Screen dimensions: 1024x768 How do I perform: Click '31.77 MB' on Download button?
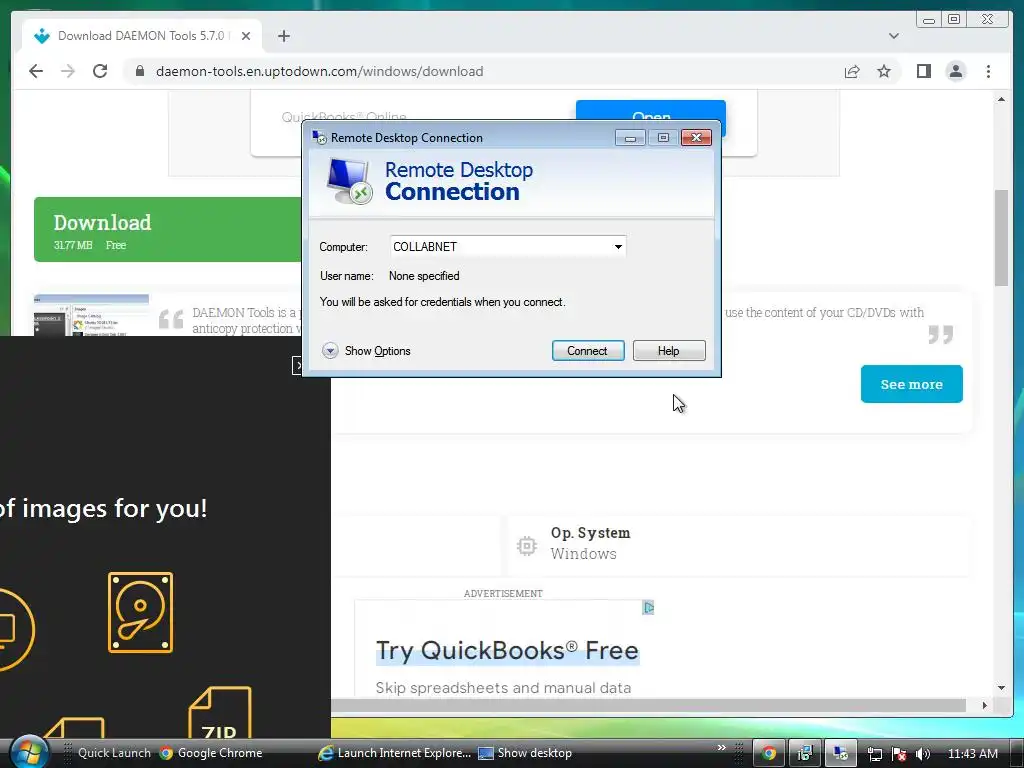pyautogui.click(x=73, y=245)
